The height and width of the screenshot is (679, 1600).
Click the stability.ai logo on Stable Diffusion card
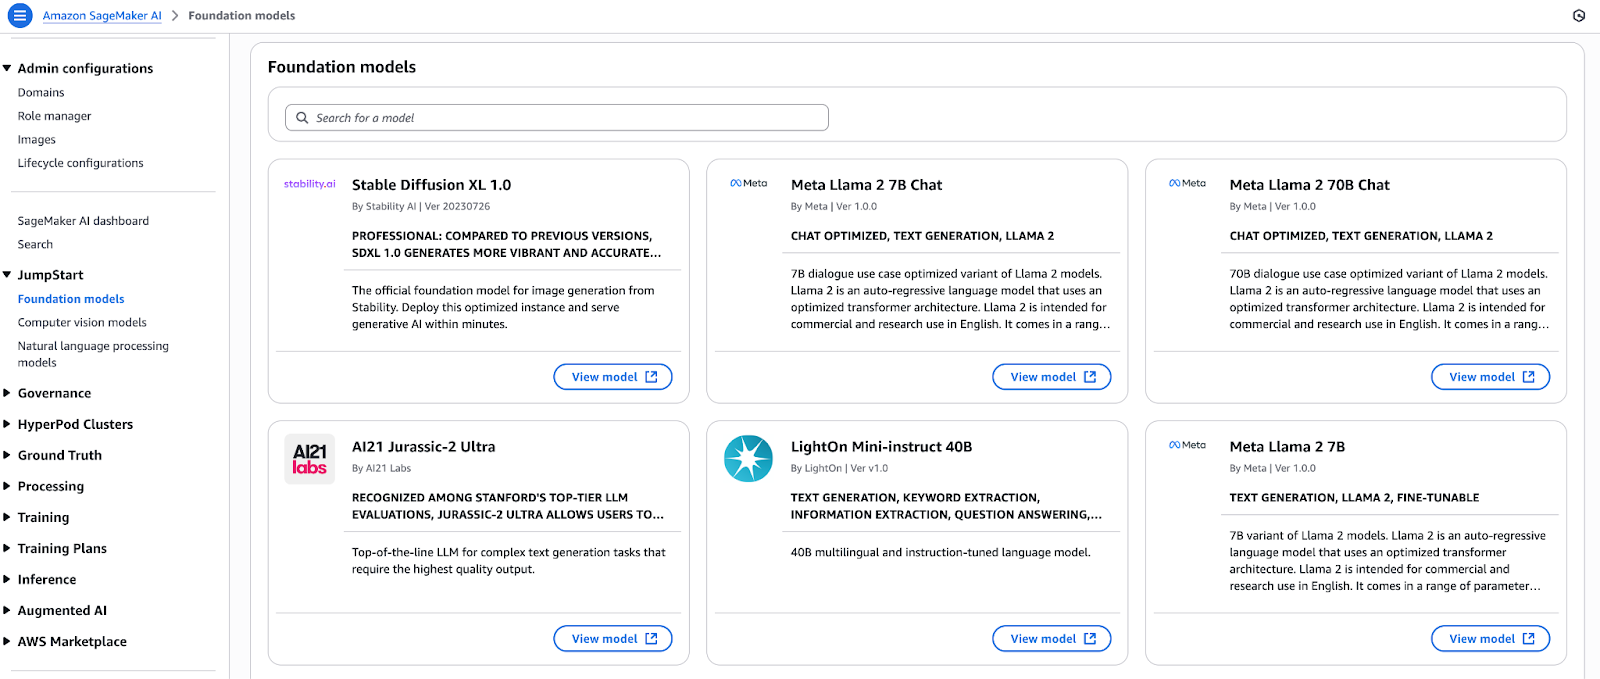310,184
